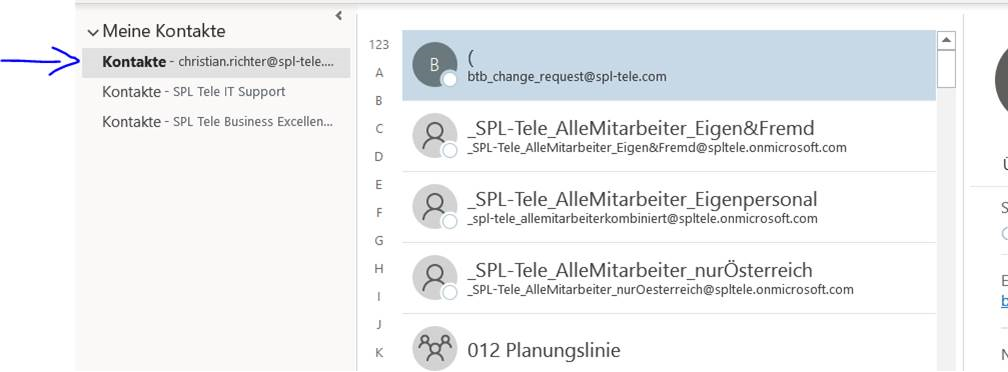This screenshot has height=372, width=1008.
Task: Jump to letter A in index
Action: pos(379,73)
